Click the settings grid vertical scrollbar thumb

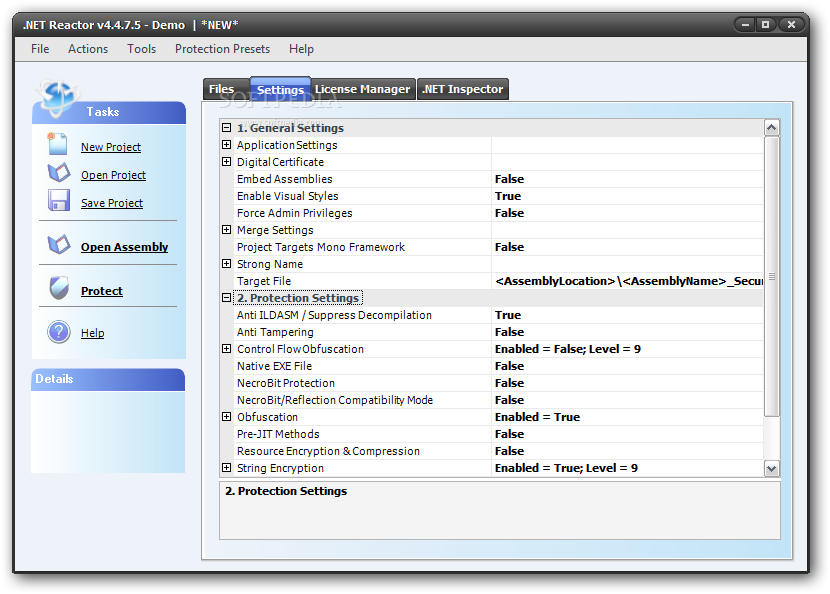tap(771, 276)
